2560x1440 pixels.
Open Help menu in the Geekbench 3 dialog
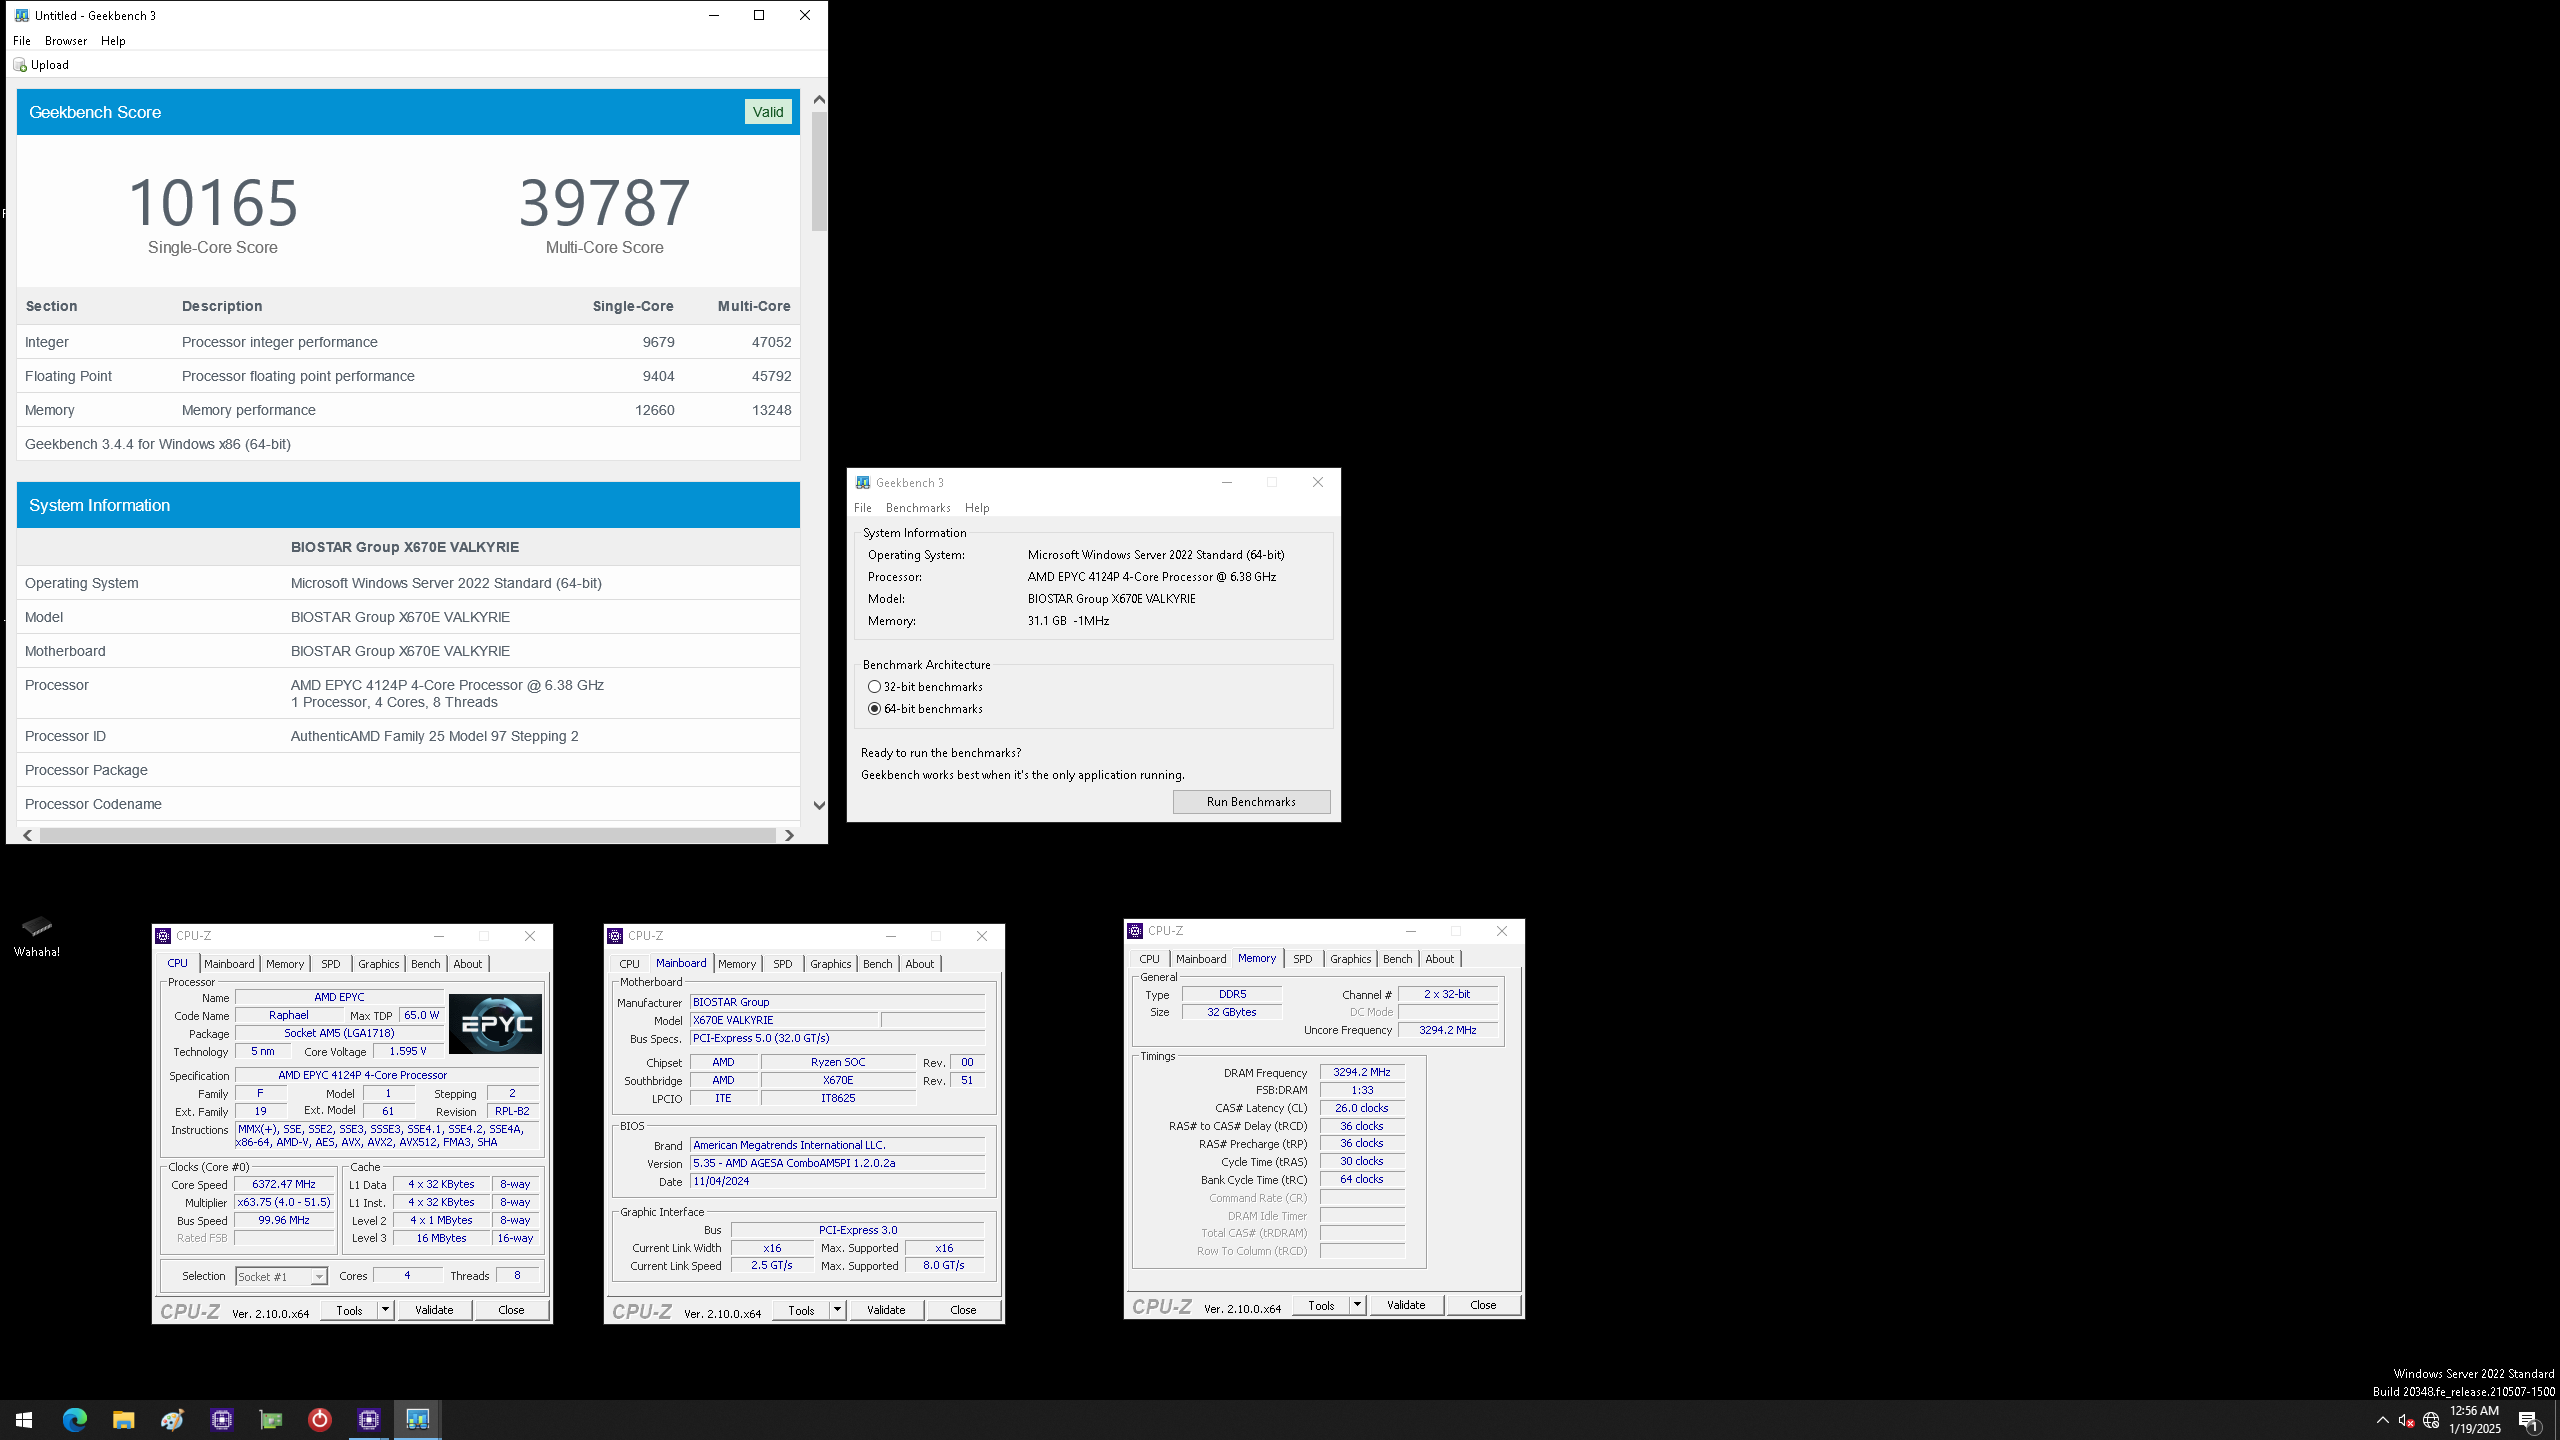(977, 508)
